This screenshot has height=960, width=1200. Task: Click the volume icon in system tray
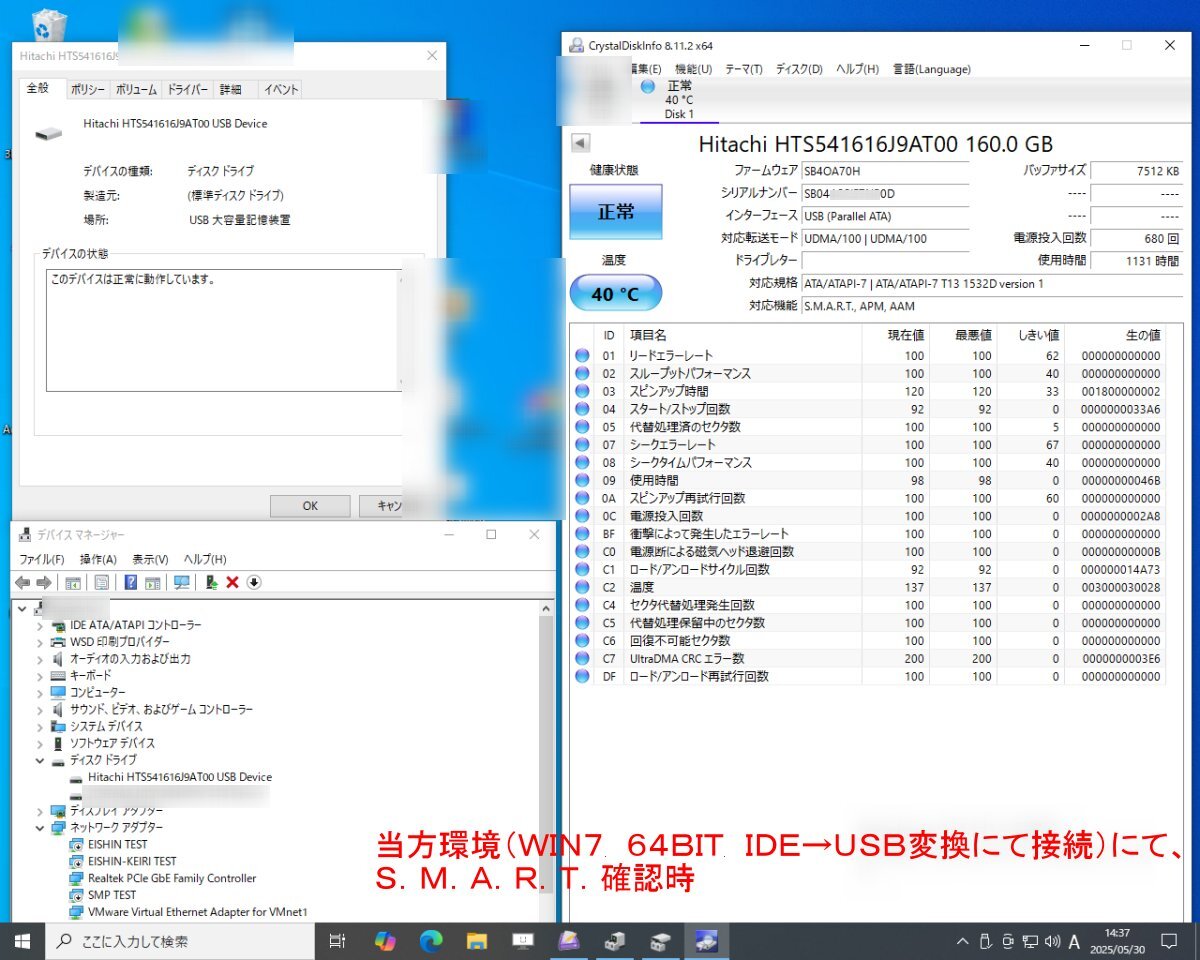pyautogui.click(x=1051, y=941)
